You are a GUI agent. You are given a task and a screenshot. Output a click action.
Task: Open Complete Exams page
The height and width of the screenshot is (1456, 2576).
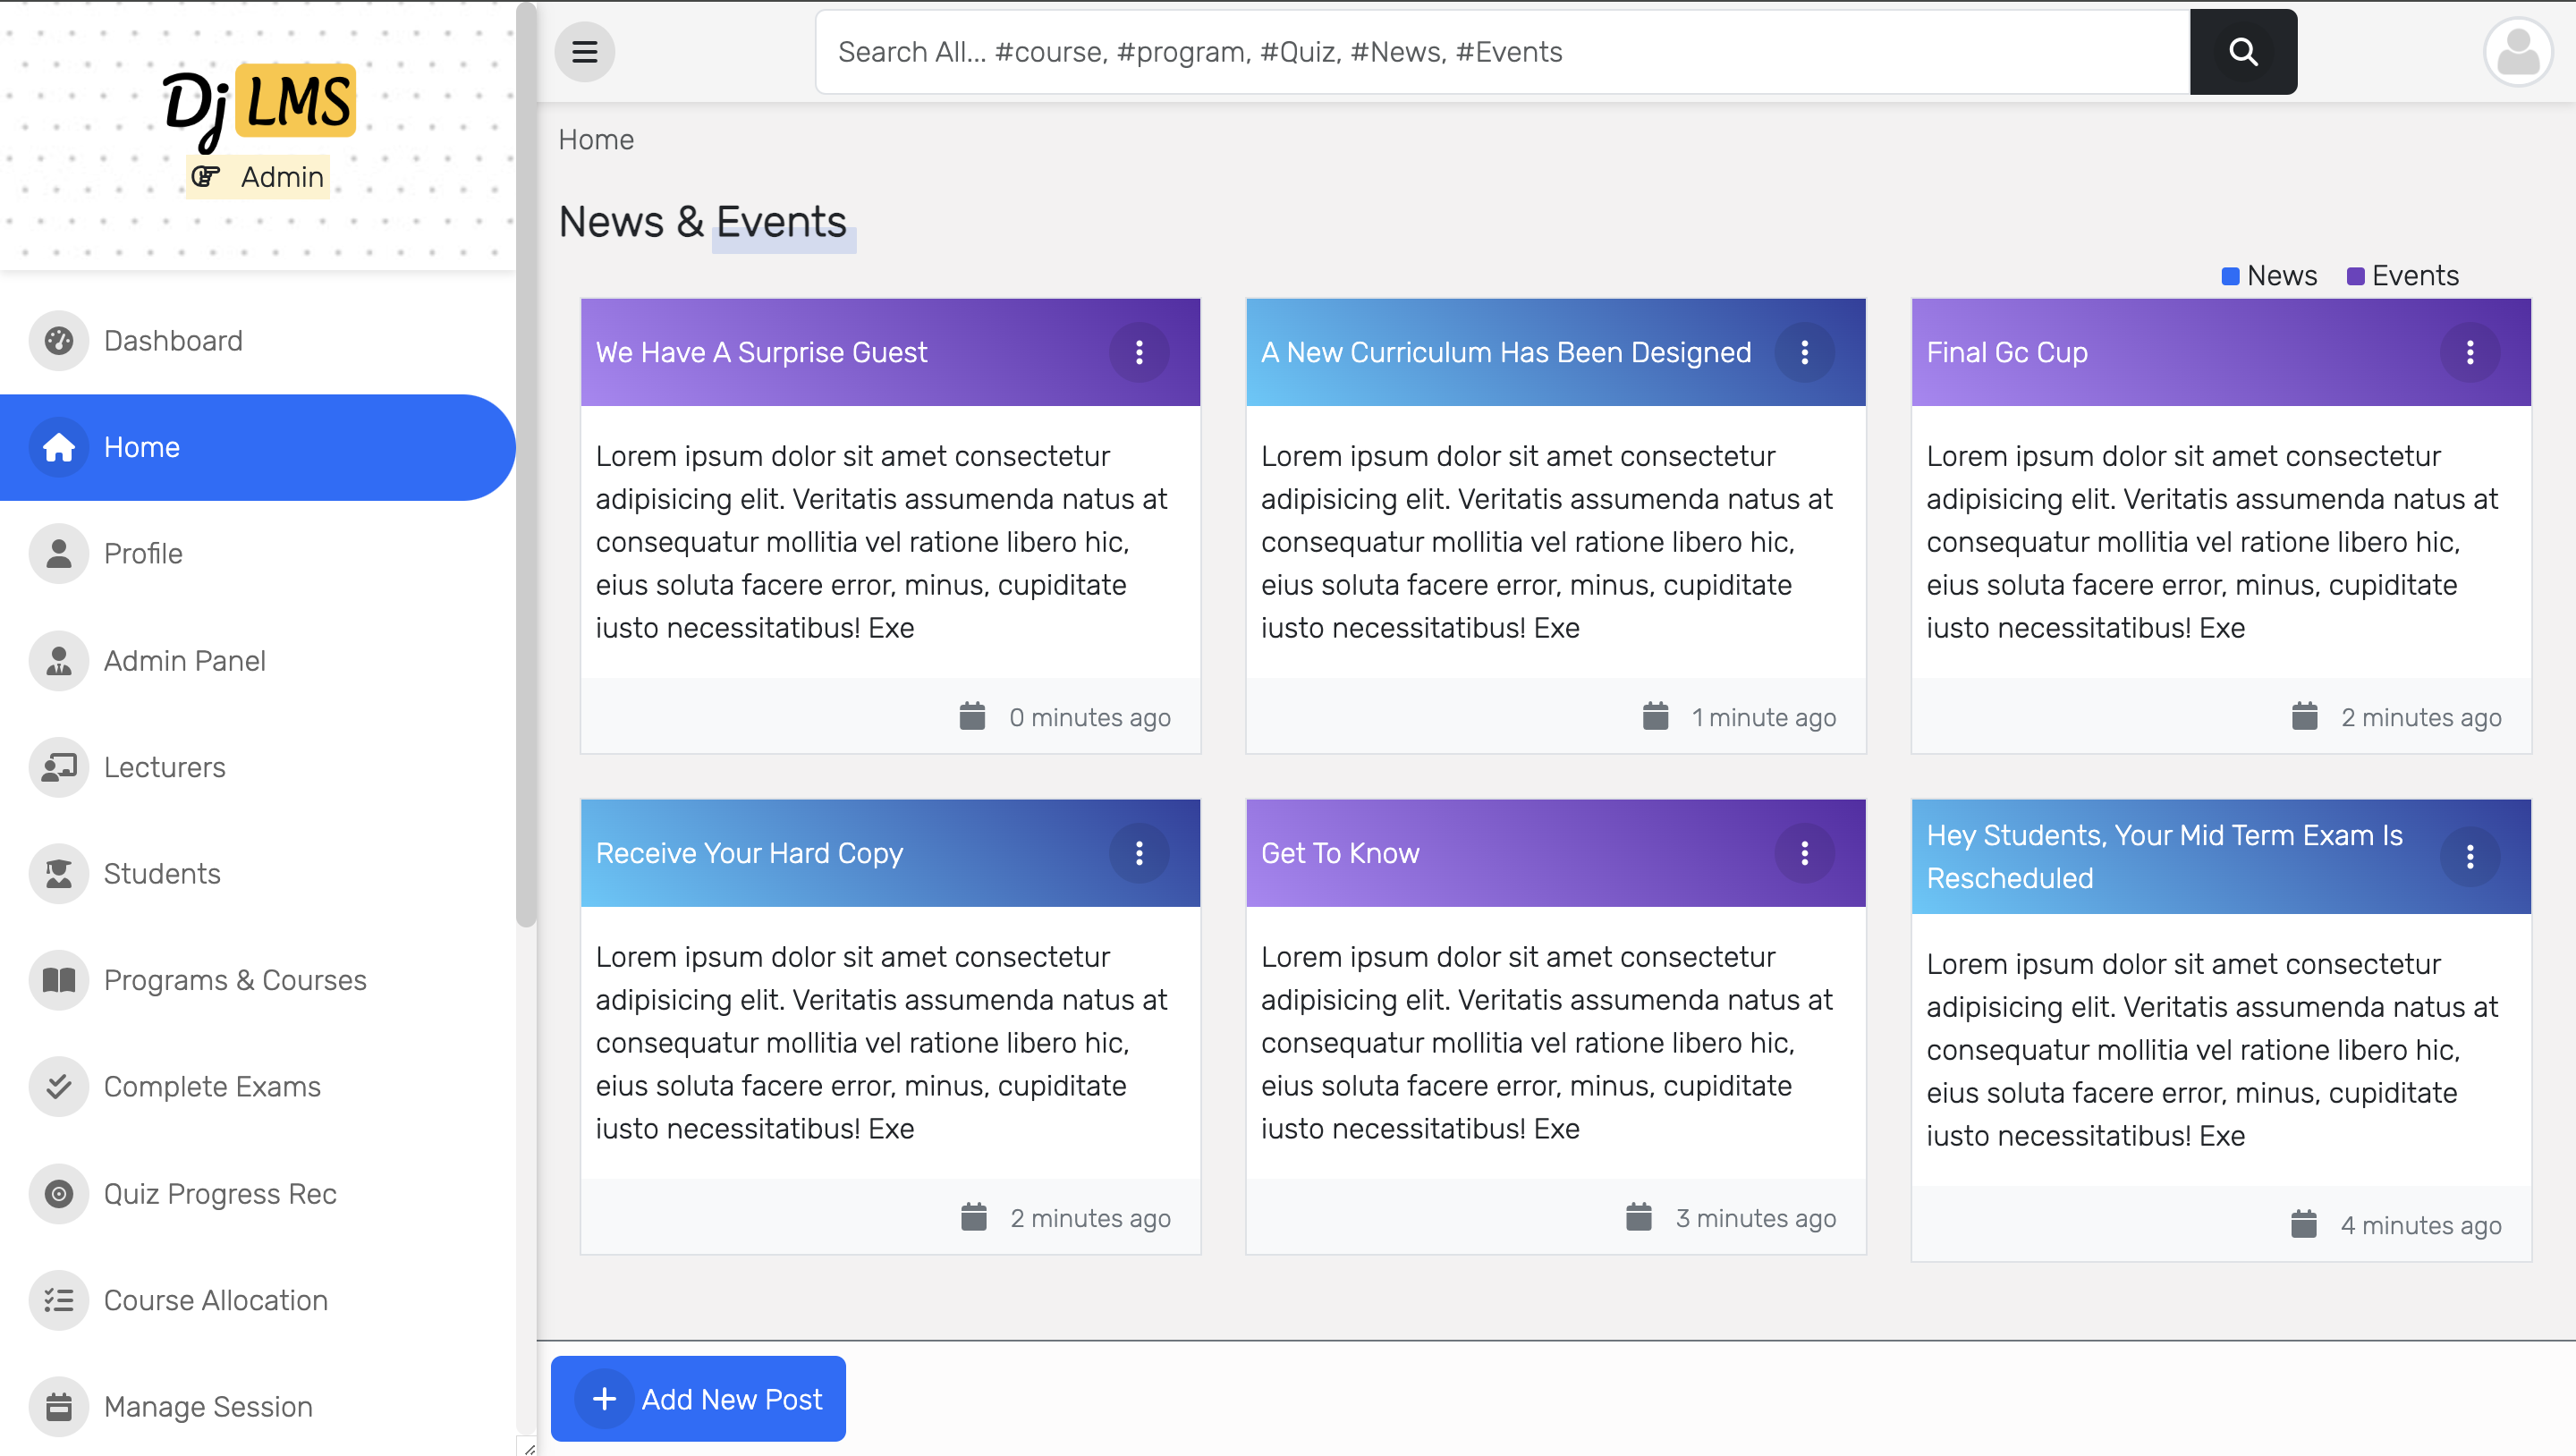point(257,1087)
